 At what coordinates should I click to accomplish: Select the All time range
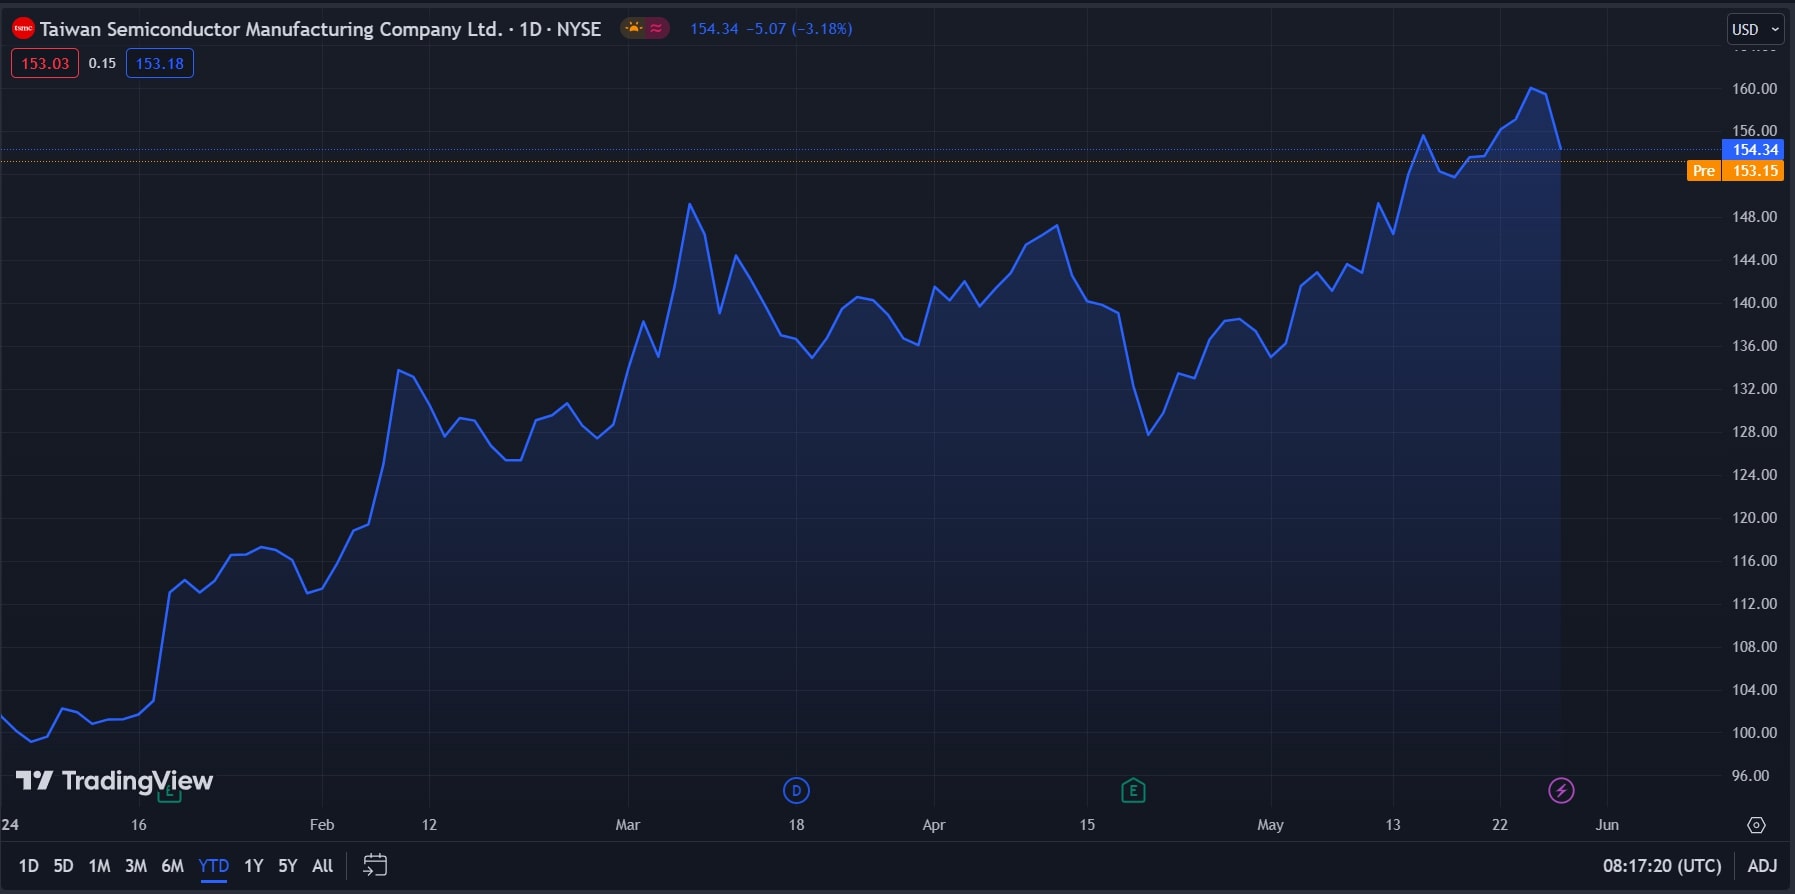(x=322, y=866)
